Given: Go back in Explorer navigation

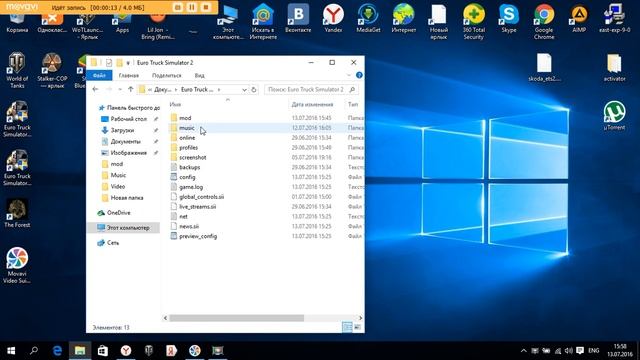Looking at the screenshot, I should [x=95, y=89].
